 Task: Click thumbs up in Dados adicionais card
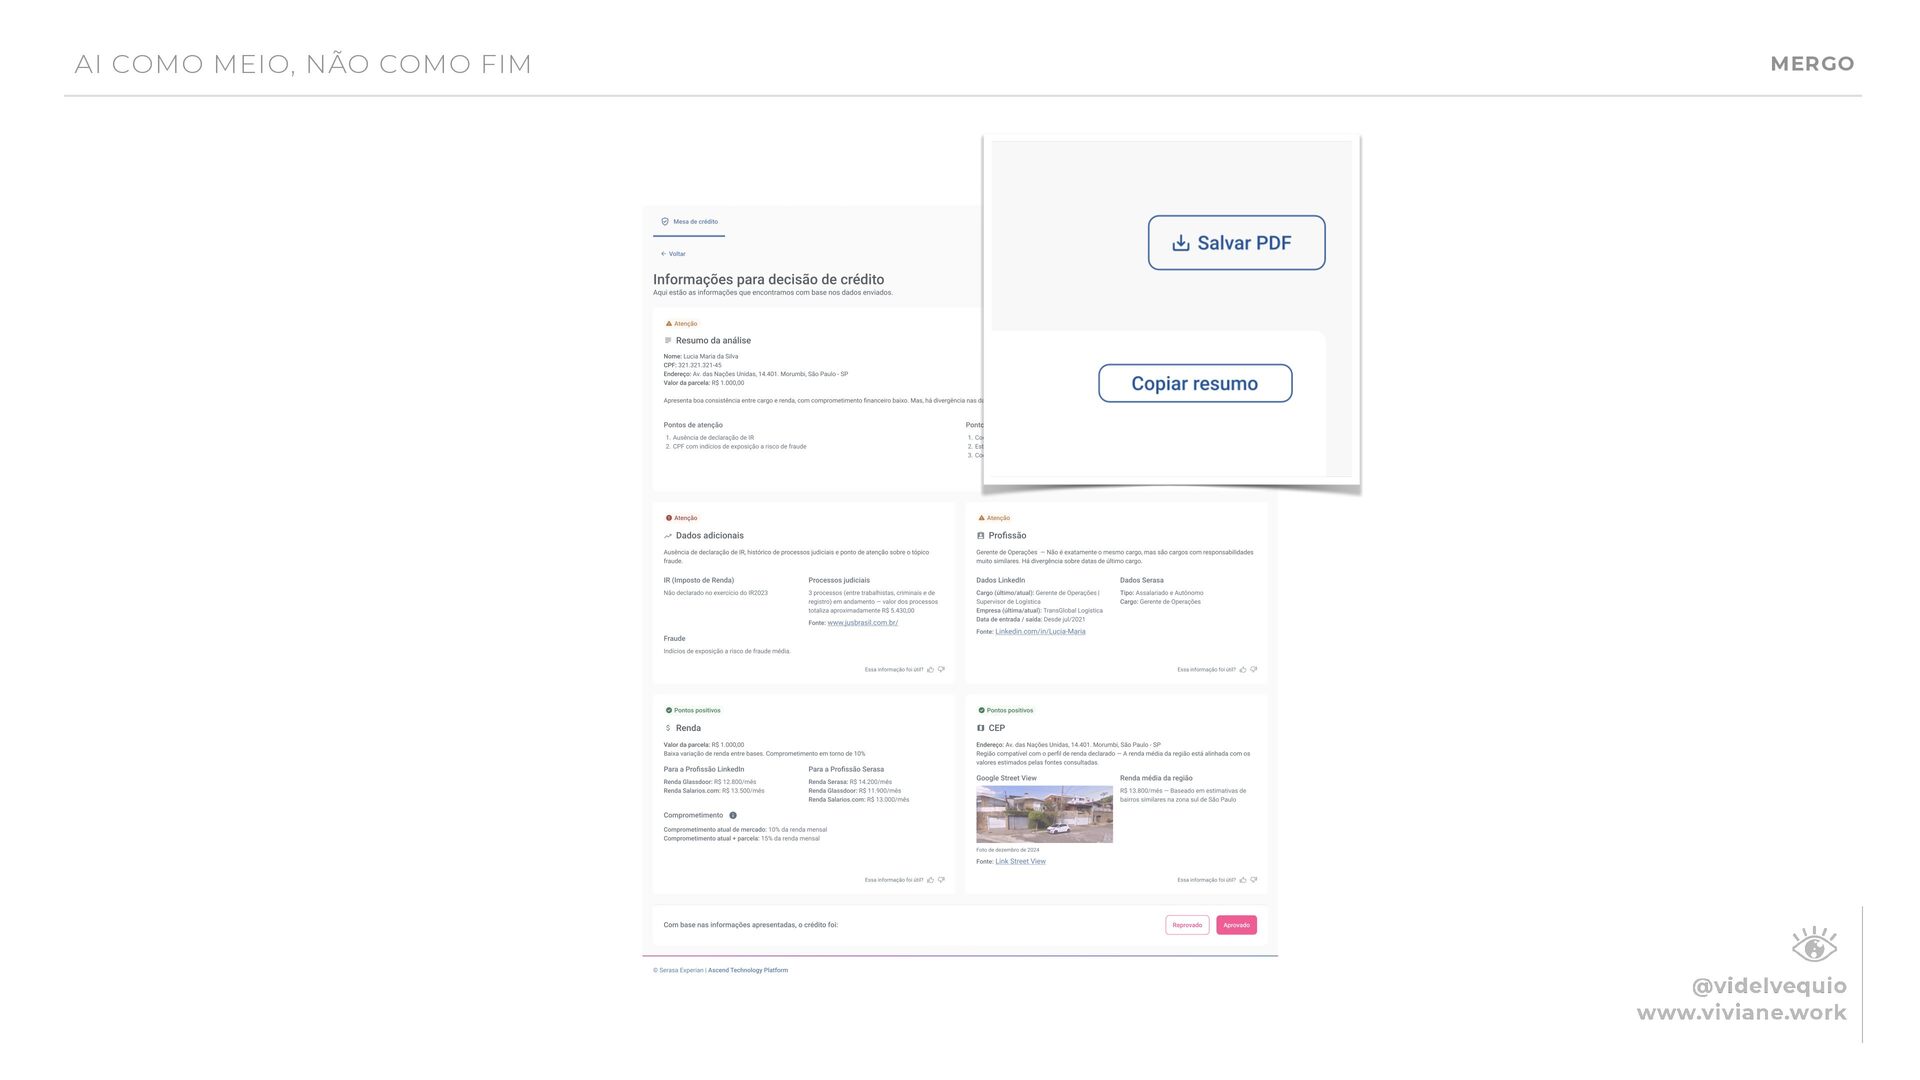[931, 670]
